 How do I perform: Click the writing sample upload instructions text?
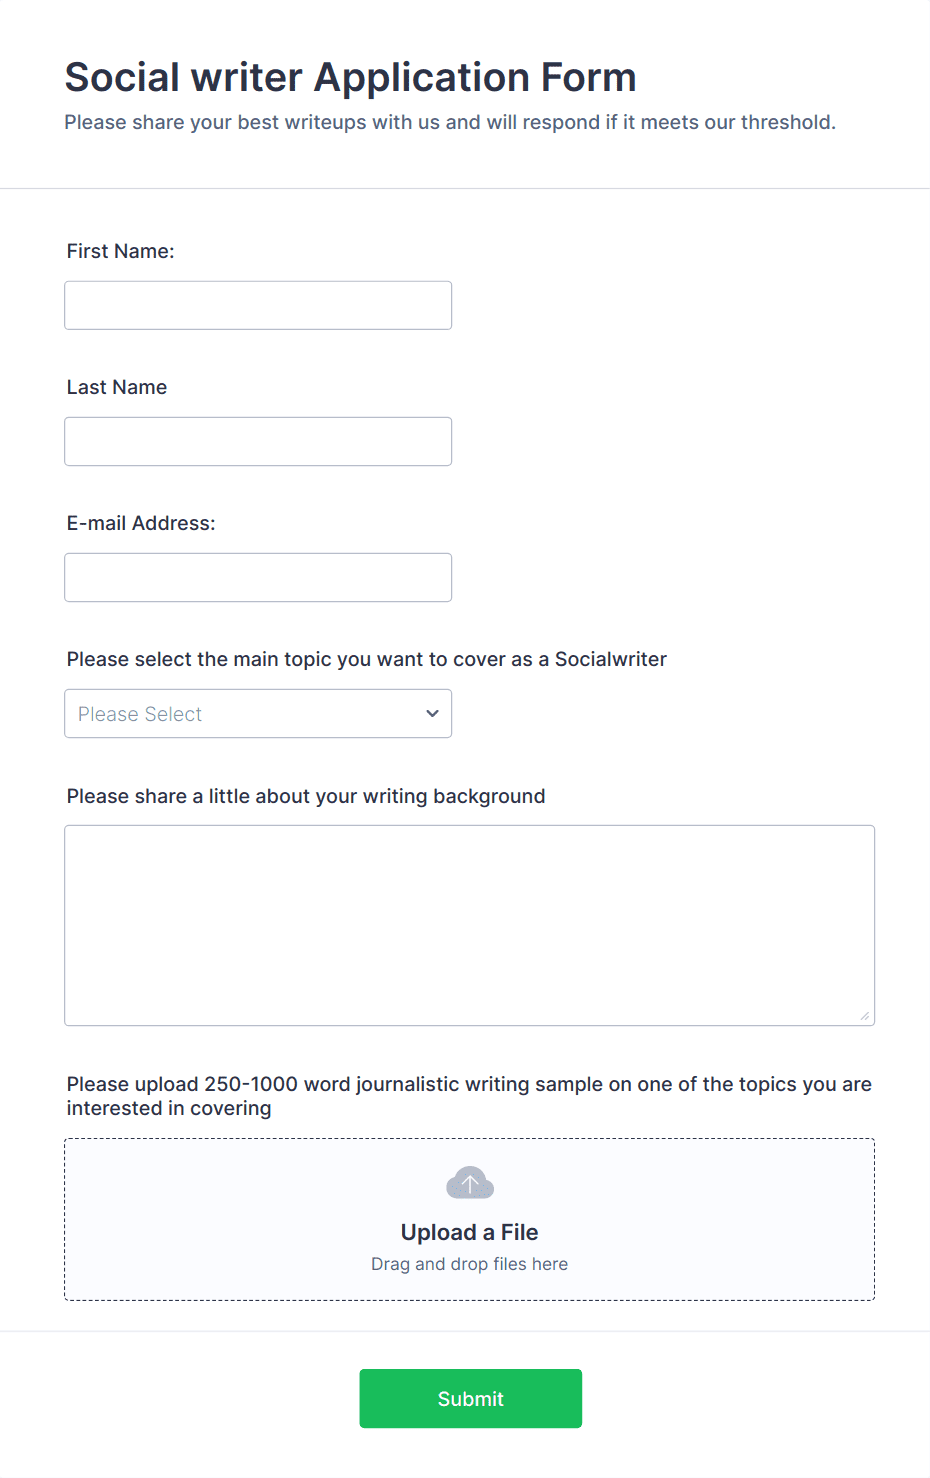[468, 1095]
